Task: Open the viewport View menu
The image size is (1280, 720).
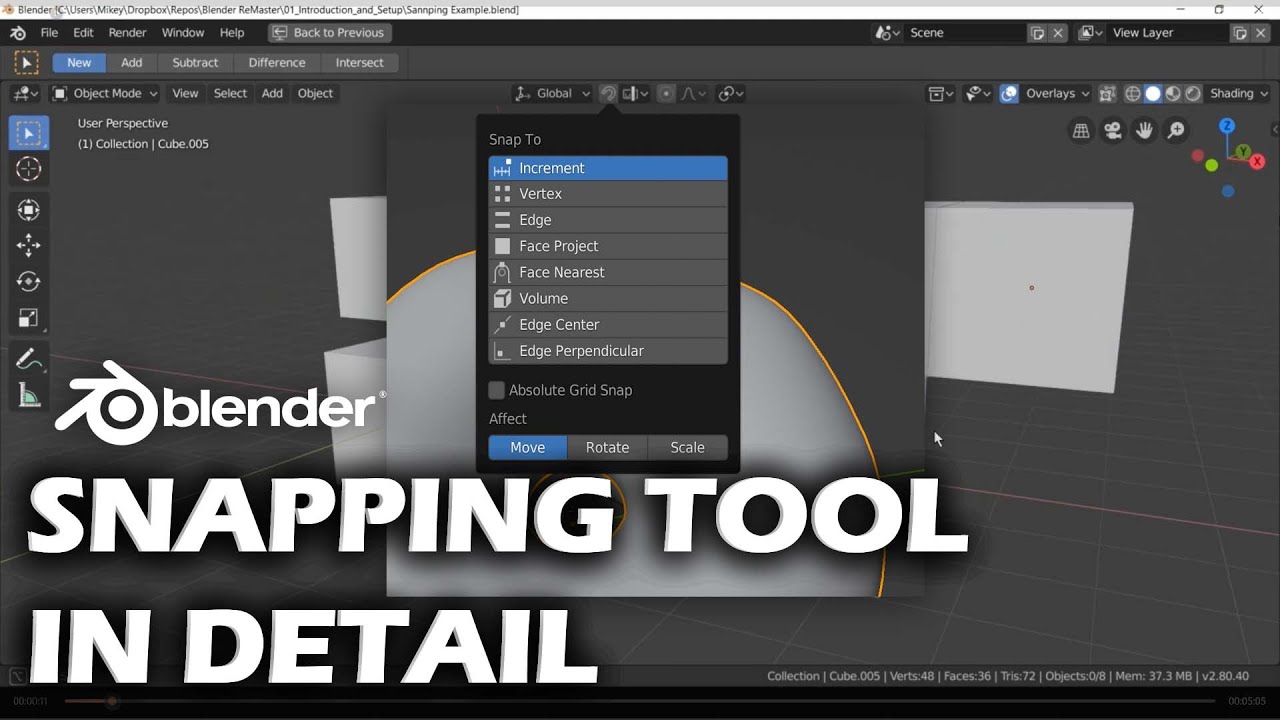Action: tap(185, 93)
